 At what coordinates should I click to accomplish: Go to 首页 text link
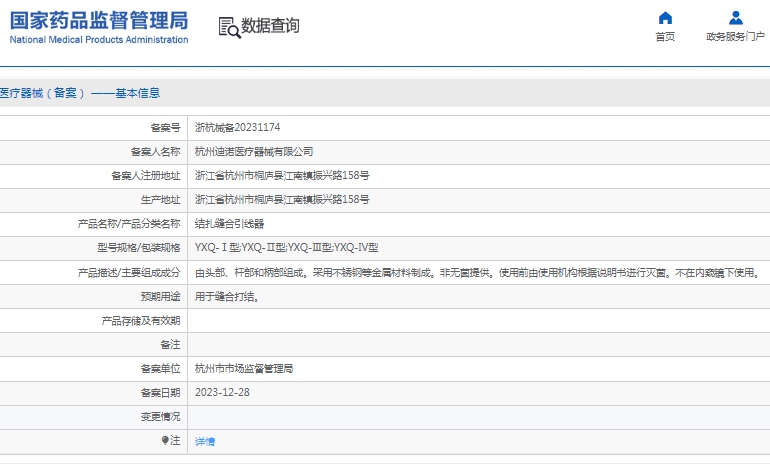tap(665, 37)
